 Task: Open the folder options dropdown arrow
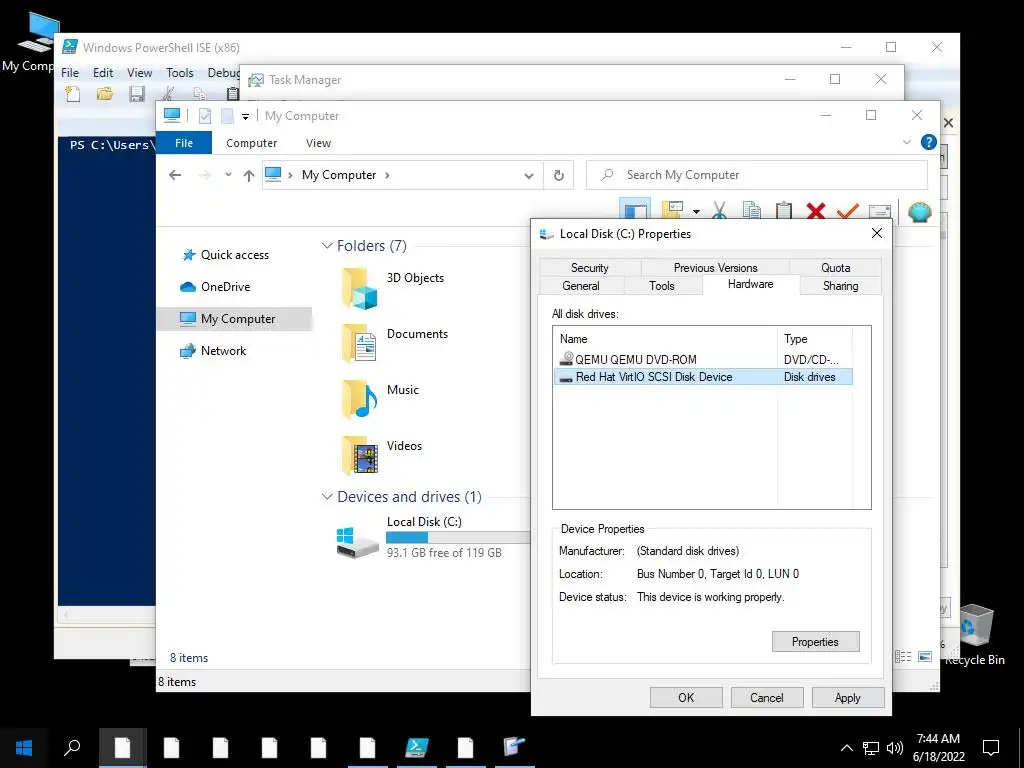point(696,212)
